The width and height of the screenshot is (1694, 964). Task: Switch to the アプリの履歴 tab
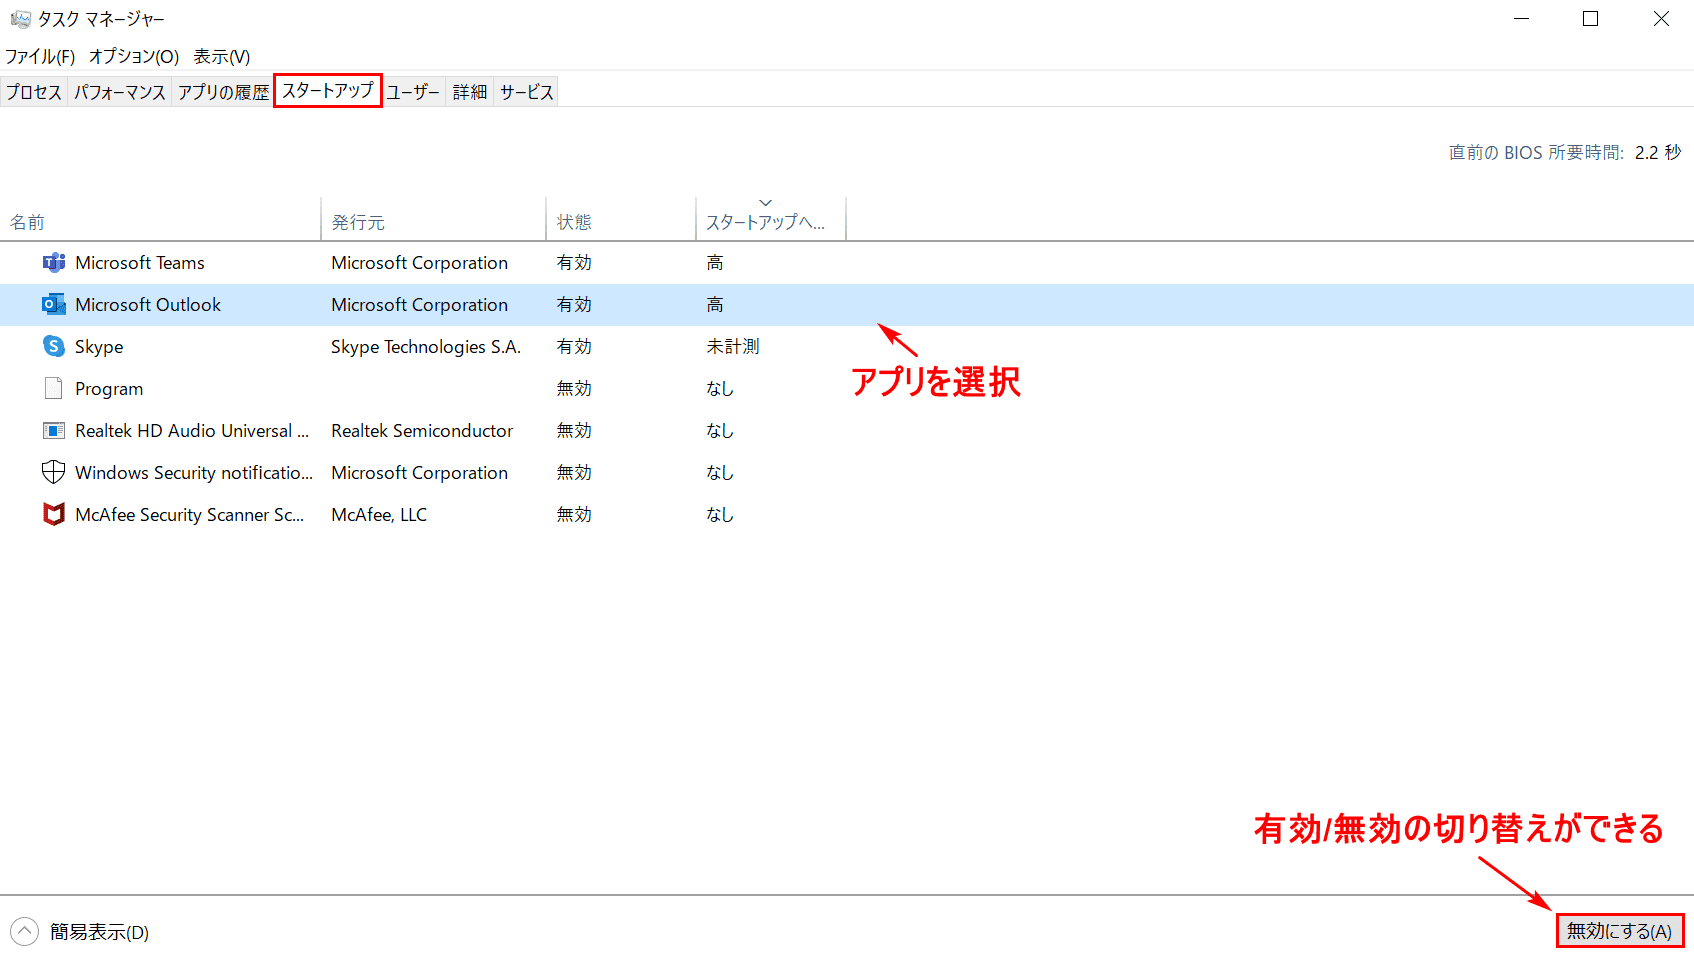(223, 92)
